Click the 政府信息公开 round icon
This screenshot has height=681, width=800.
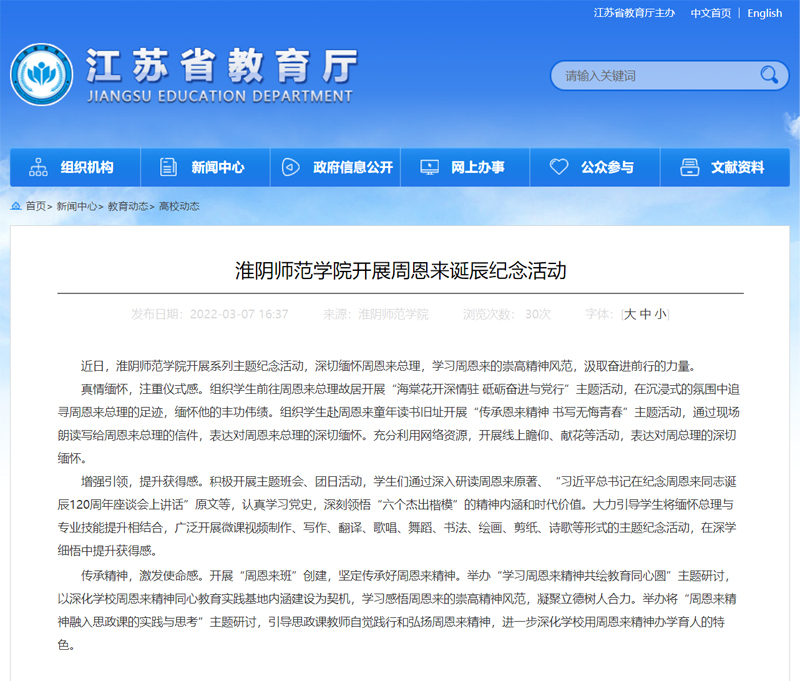coord(290,167)
